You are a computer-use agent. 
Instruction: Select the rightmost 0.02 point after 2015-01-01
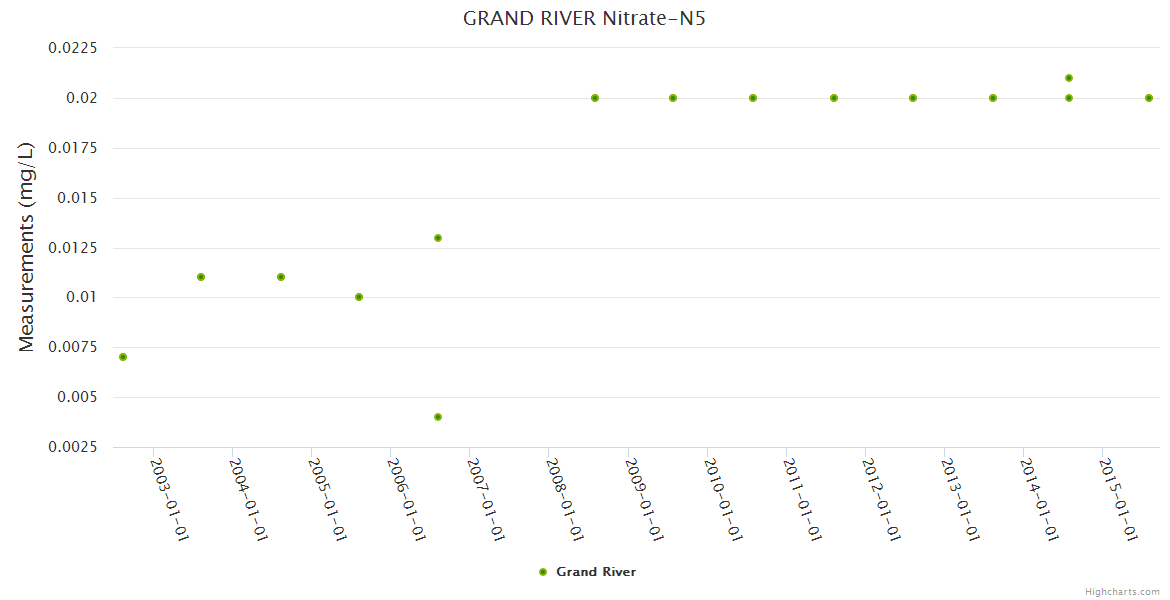click(x=1149, y=98)
